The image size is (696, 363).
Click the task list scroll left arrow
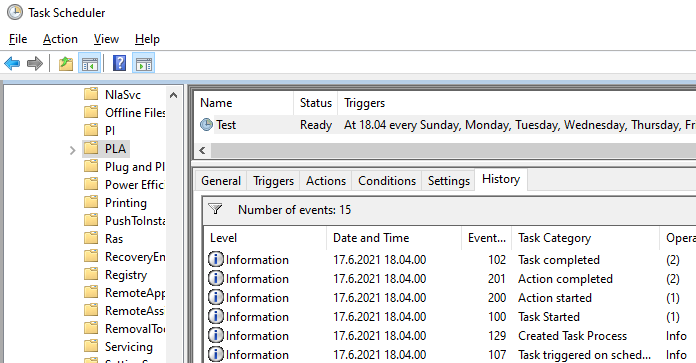(202, 150)
